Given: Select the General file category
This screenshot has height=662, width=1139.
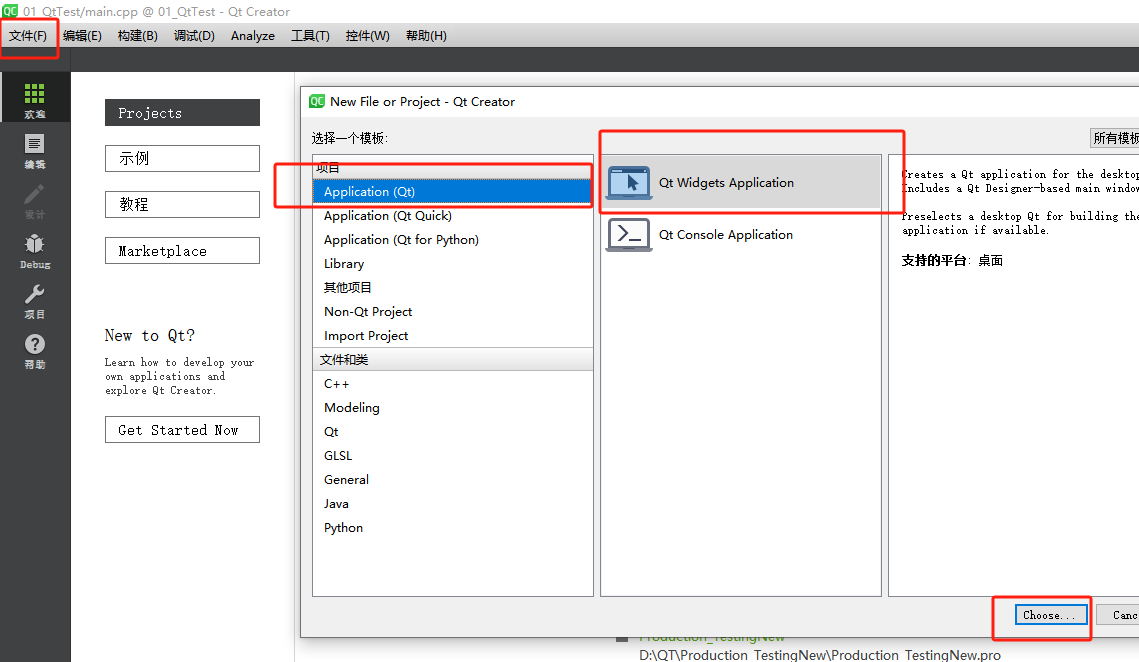Looking at the screenshot, I should click(x=453, y=480).
